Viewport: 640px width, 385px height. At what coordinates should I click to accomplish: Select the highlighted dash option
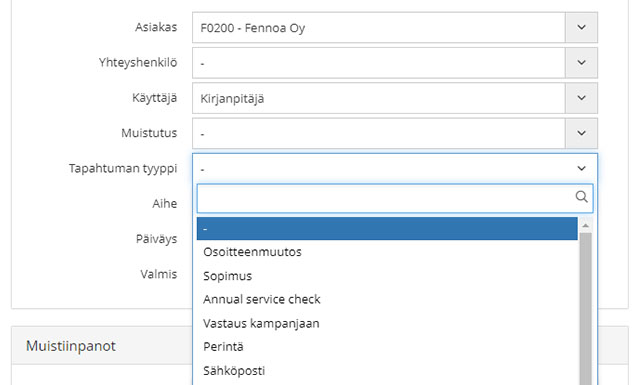pyautogui.click(x=387, y=229)
